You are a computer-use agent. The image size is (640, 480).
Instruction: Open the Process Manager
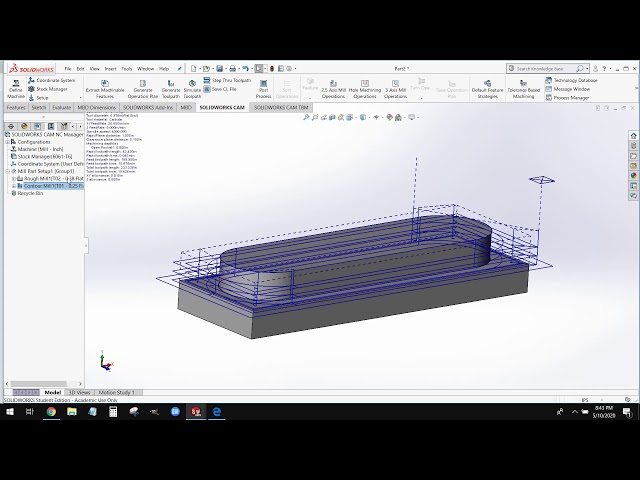pyautogui.click(x=567, y=98)
